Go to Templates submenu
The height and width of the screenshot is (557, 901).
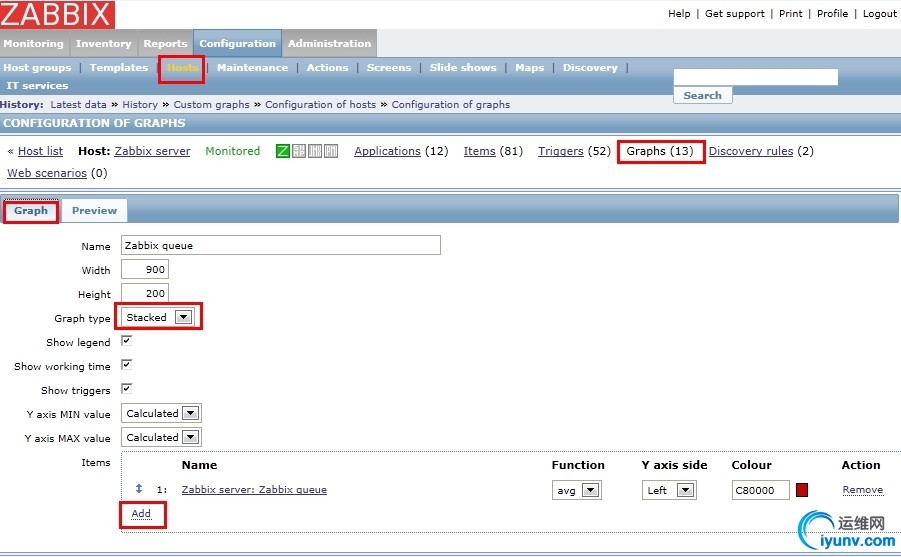coord(119,68)
